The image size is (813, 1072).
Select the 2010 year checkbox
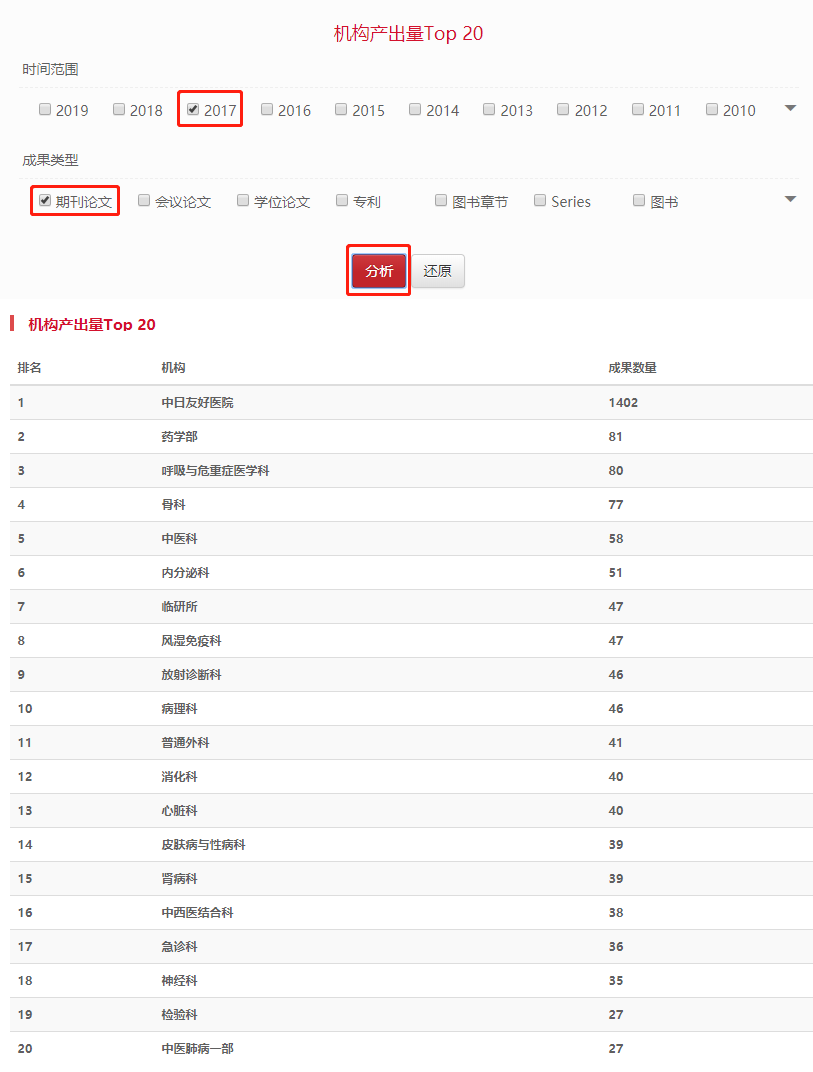pyautogui.click(x=712, y=110)
